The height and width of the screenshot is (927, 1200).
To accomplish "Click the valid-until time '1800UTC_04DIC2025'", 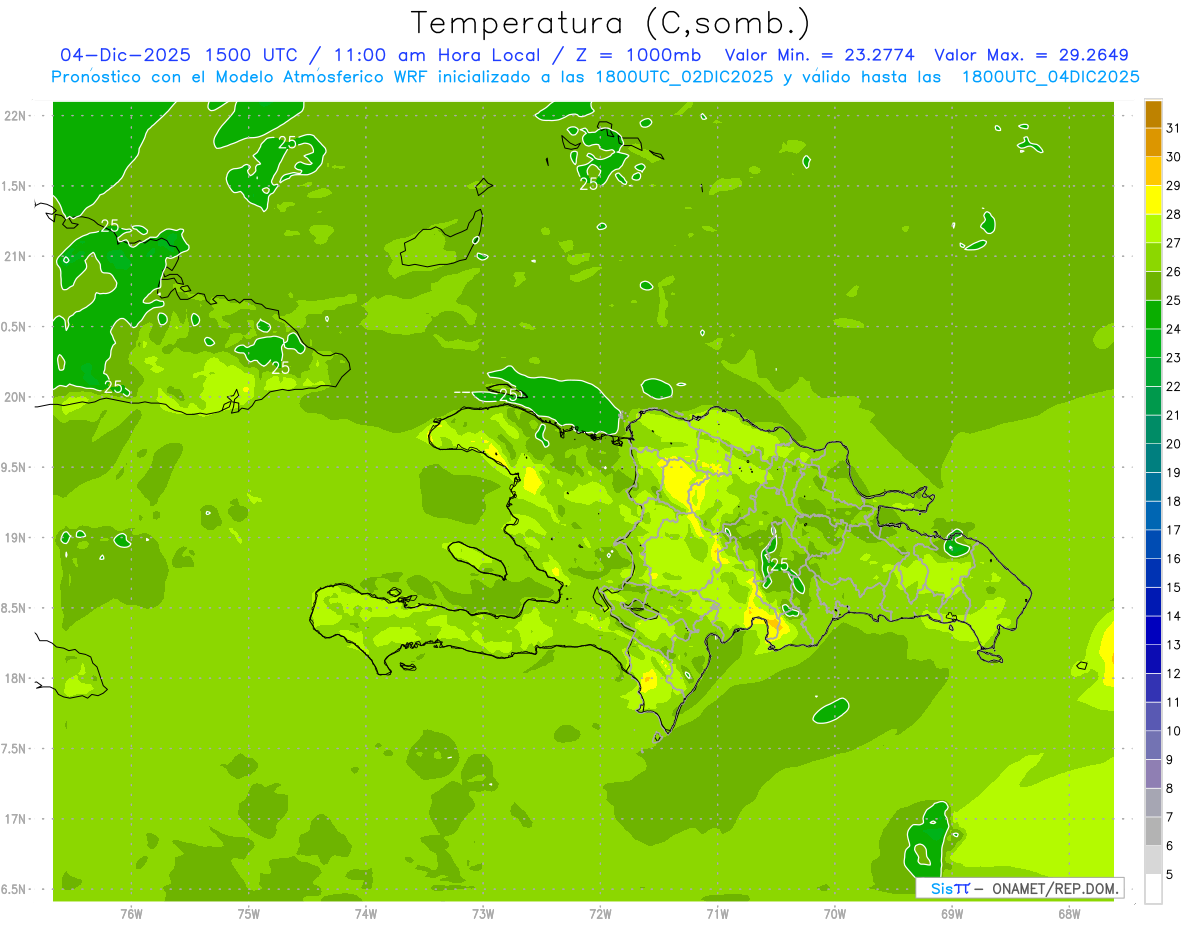I will point(1051,77).
